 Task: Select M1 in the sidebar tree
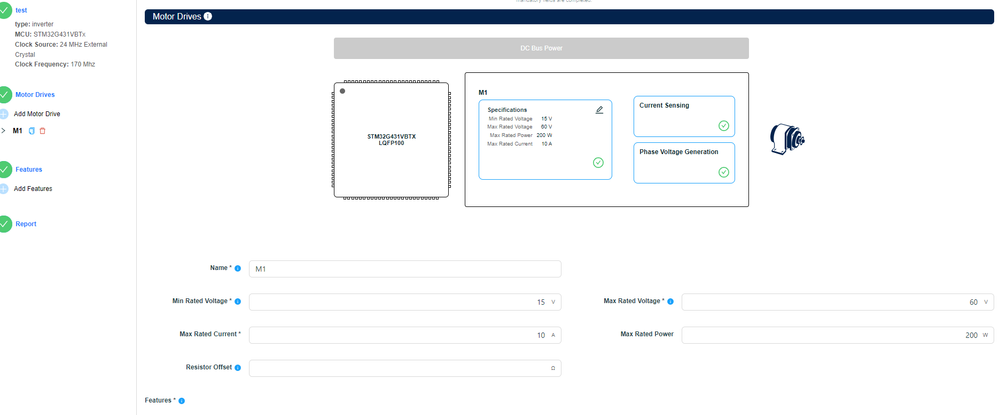click(x=17, y=131)
